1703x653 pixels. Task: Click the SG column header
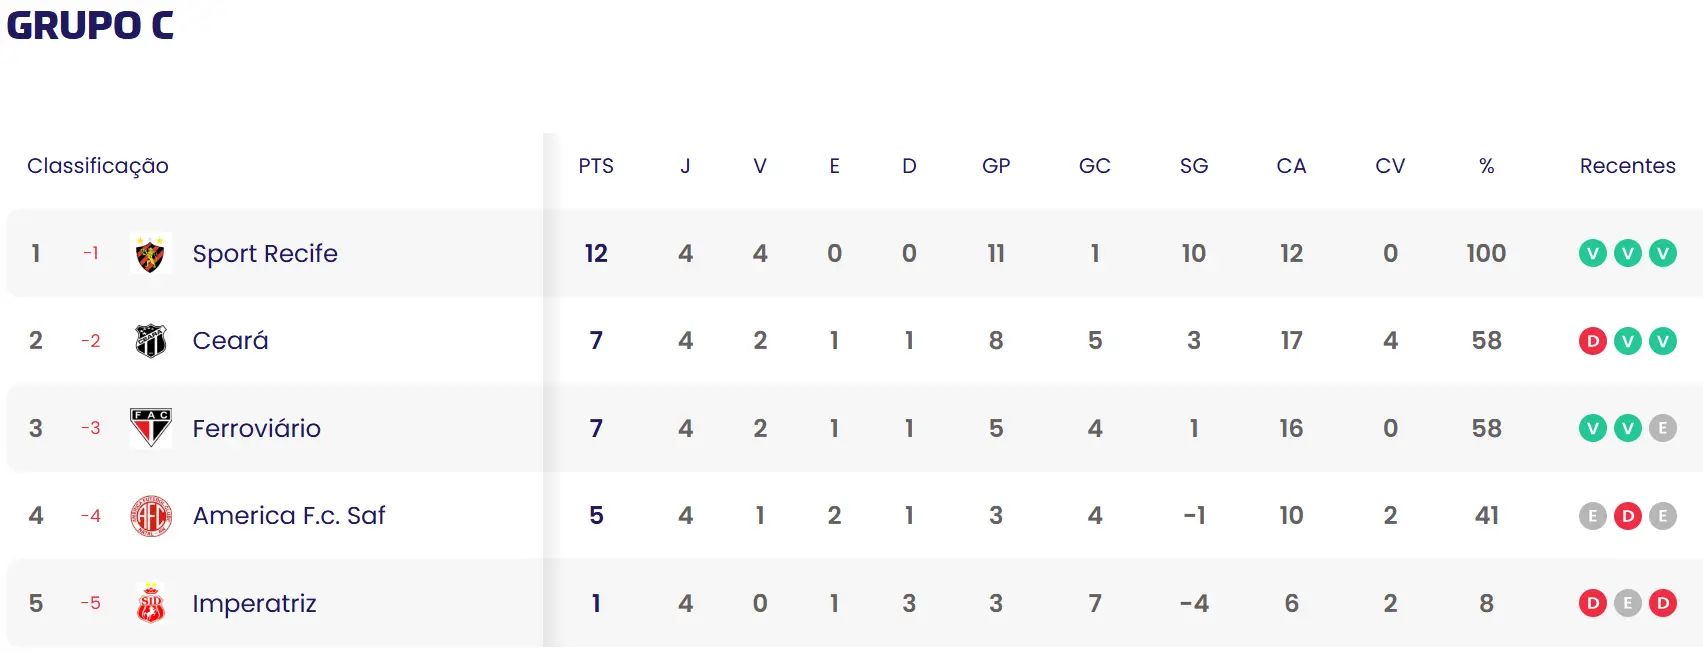tap(1193, 166)
